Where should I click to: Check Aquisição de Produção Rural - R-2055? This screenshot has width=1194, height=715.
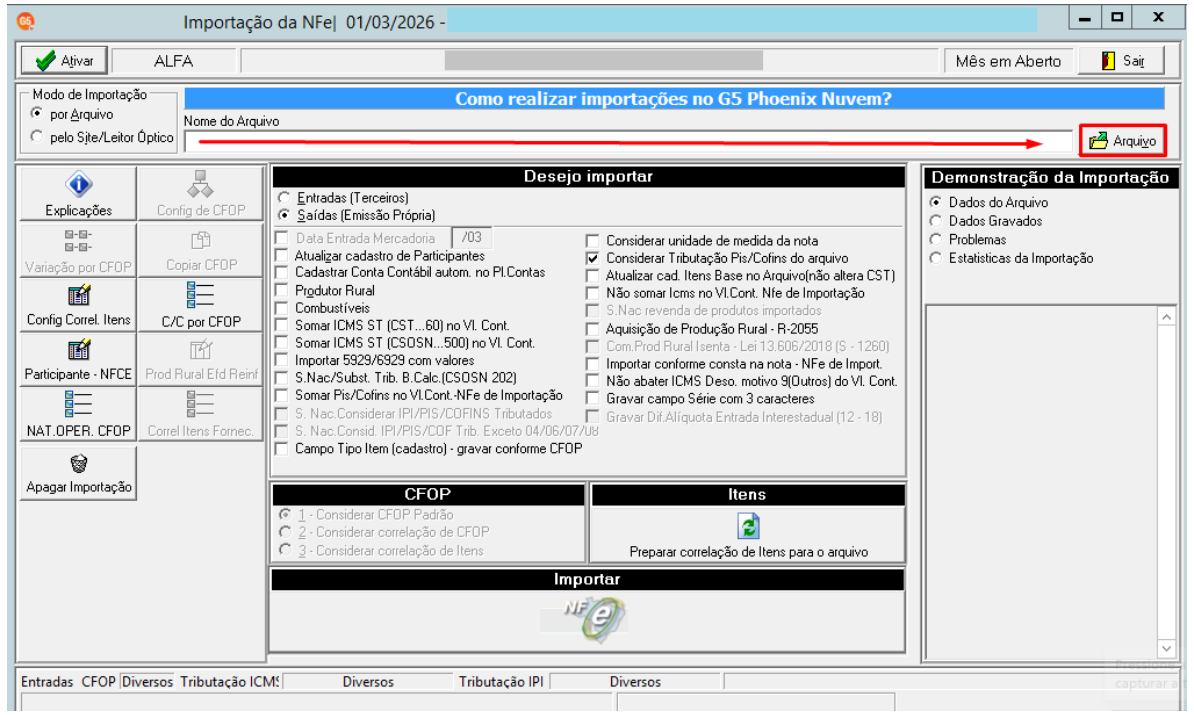pyautogui.click(x=592, y=329)
